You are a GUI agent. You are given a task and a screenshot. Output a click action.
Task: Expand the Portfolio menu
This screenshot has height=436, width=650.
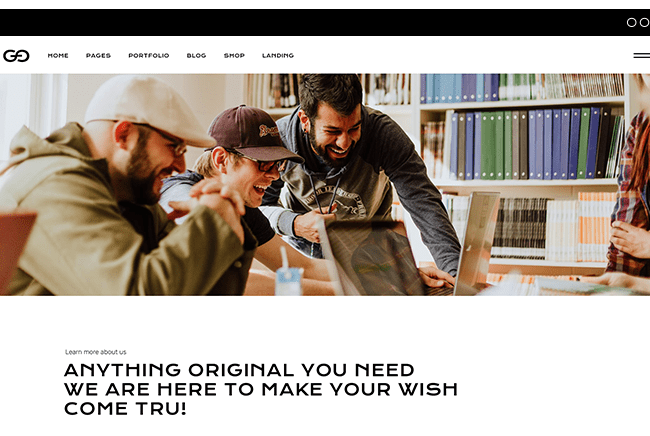149,56
